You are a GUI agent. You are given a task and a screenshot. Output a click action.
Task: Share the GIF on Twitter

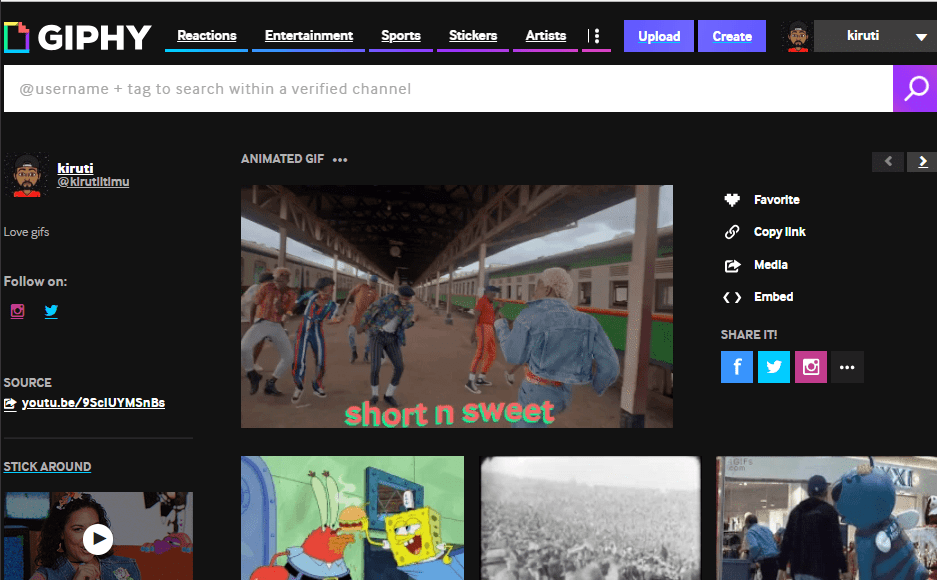tap(774, 367)
